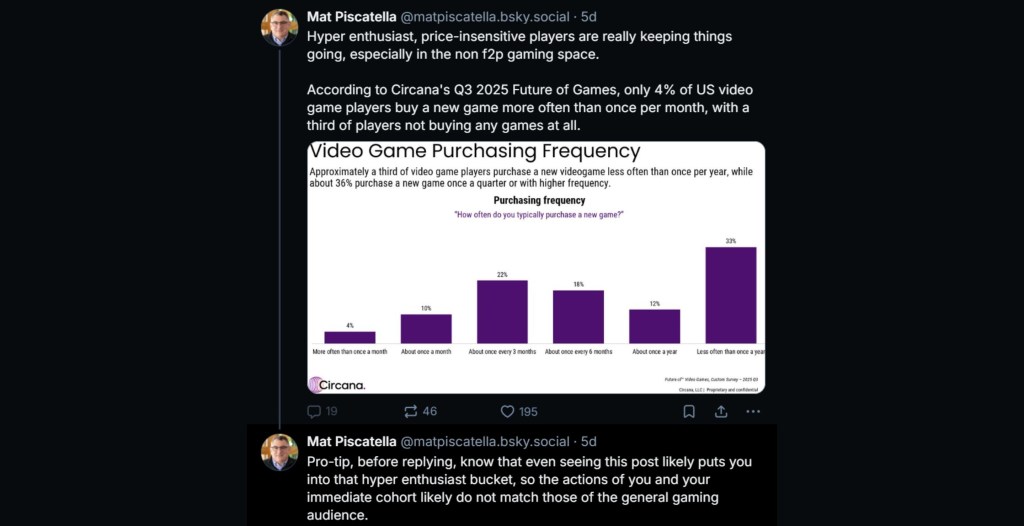This screenshot has width=1024, height=526.
Task: Click the 195 likes count
Action: 528,411
